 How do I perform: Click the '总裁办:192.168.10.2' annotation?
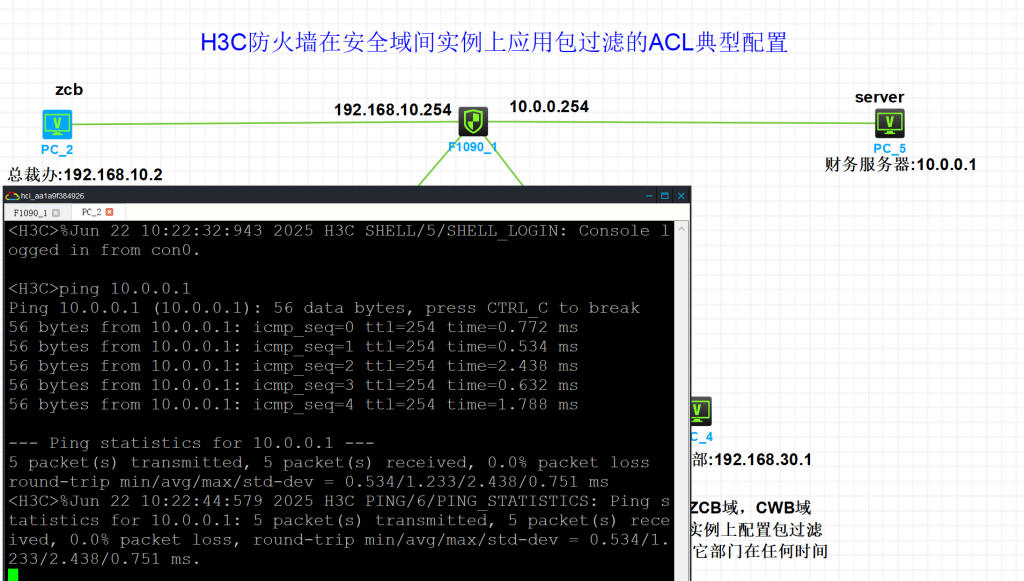click(85, 174)
